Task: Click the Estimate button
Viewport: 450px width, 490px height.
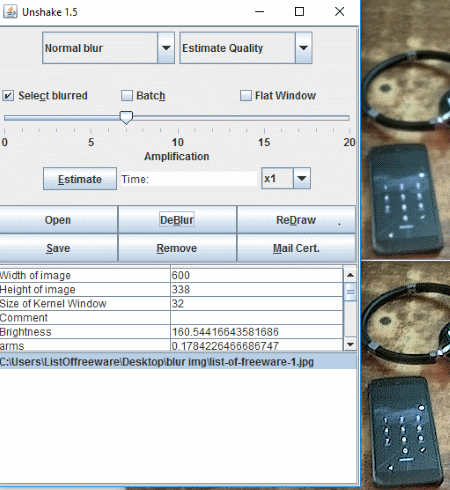Action: pos(80,179)
